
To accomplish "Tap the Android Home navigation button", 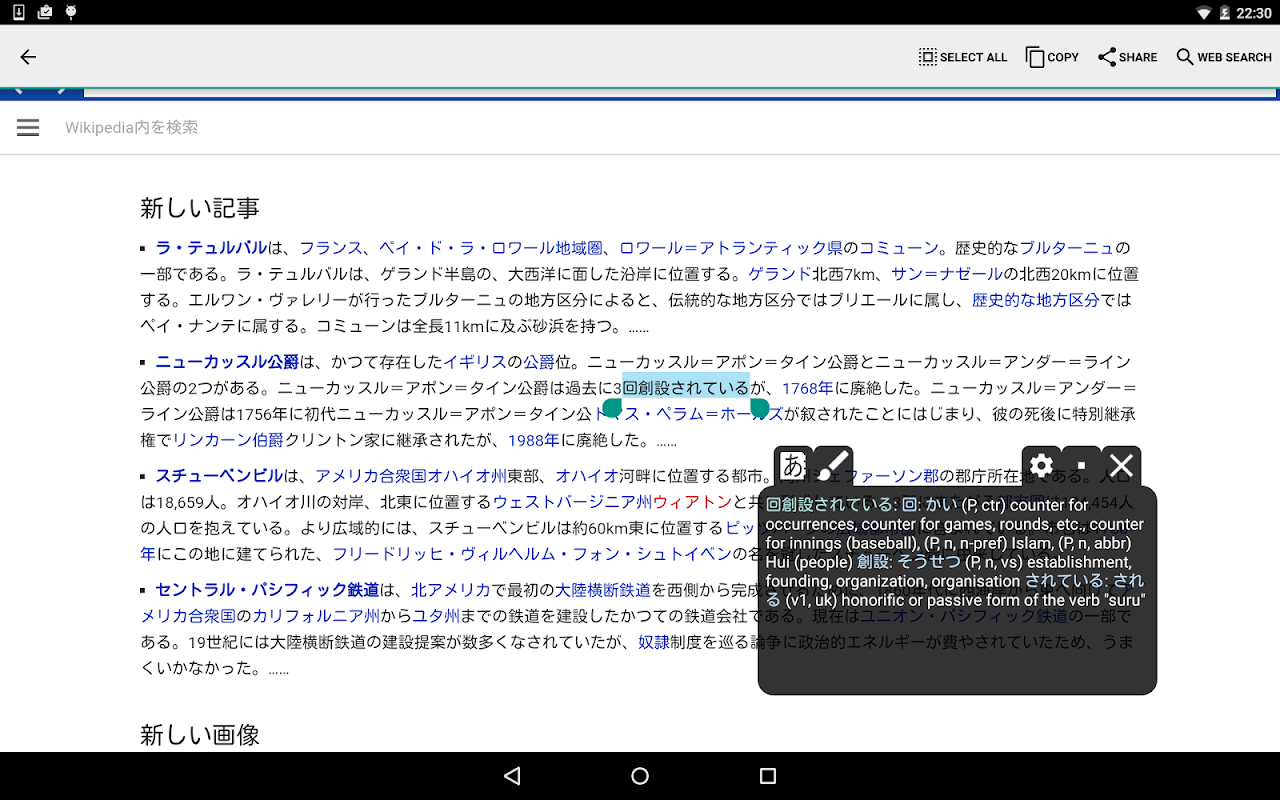I will click(640, 776).
